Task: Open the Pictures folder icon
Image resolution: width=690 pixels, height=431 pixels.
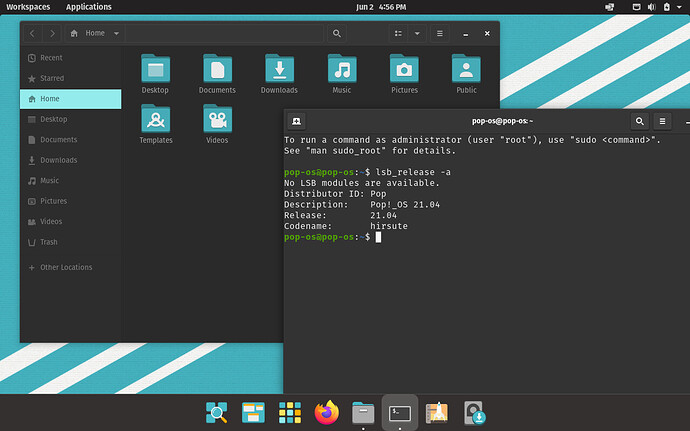Action: (x=404, y=69)
